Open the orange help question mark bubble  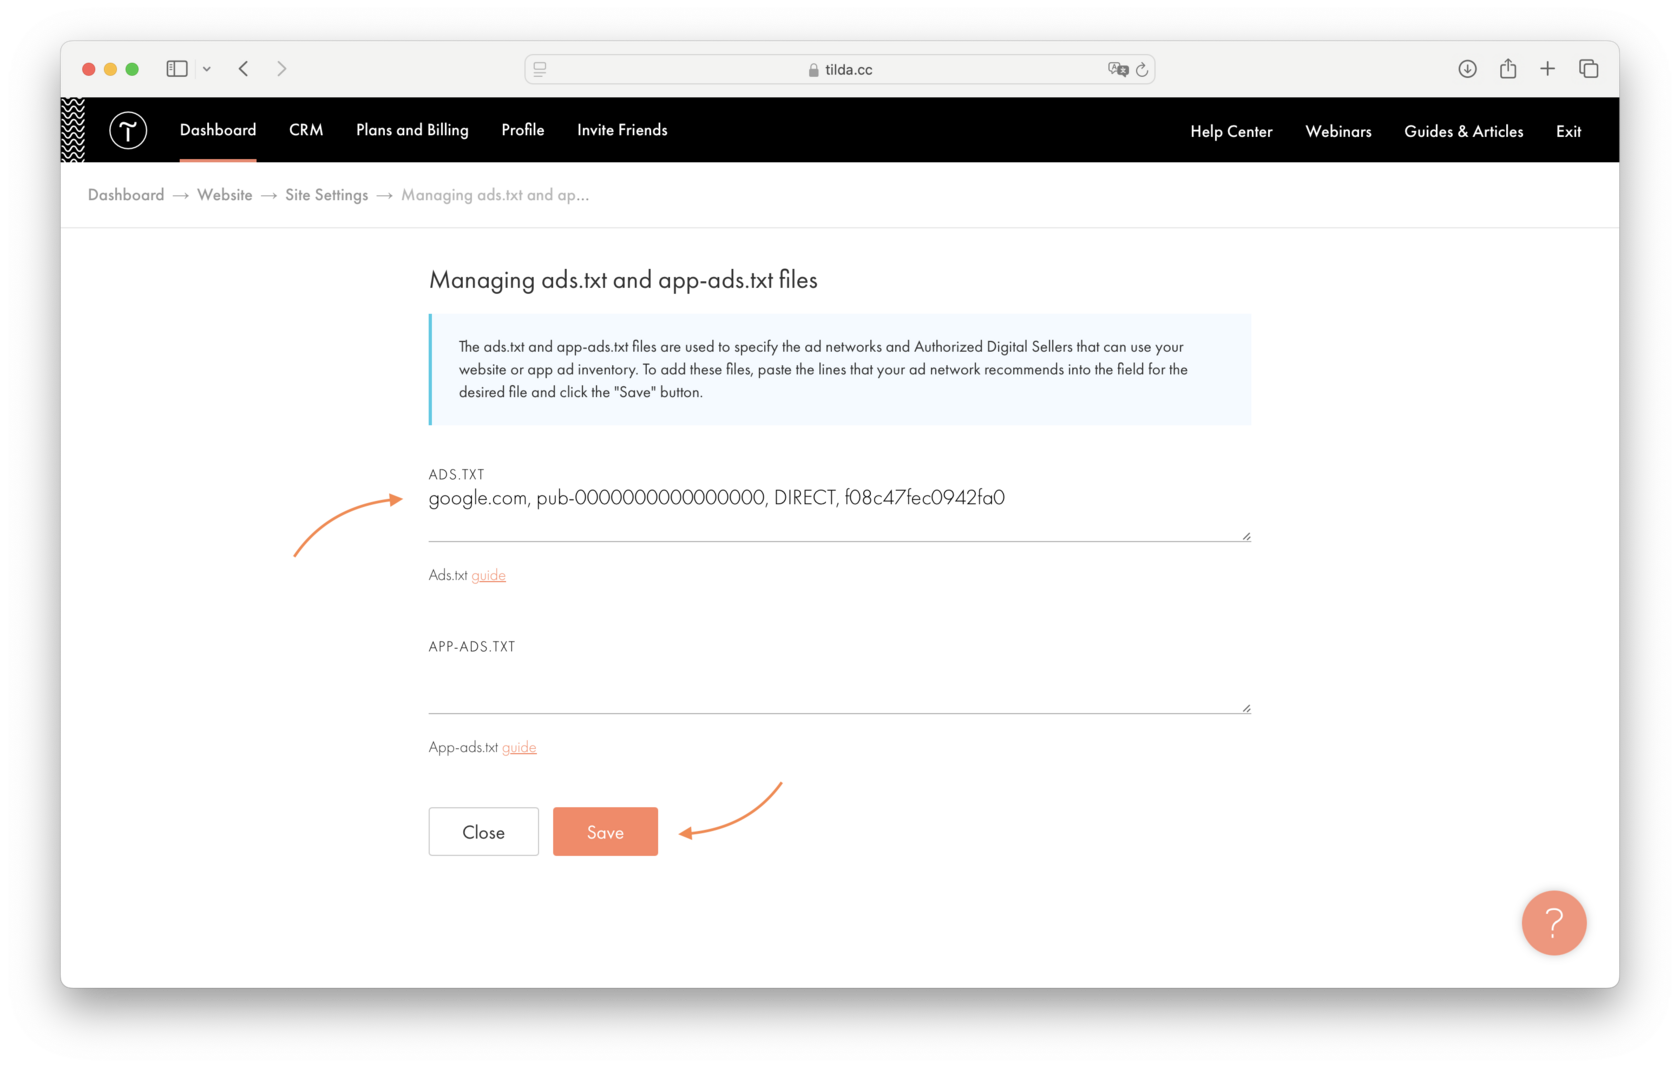click(x=1554, y=923)
